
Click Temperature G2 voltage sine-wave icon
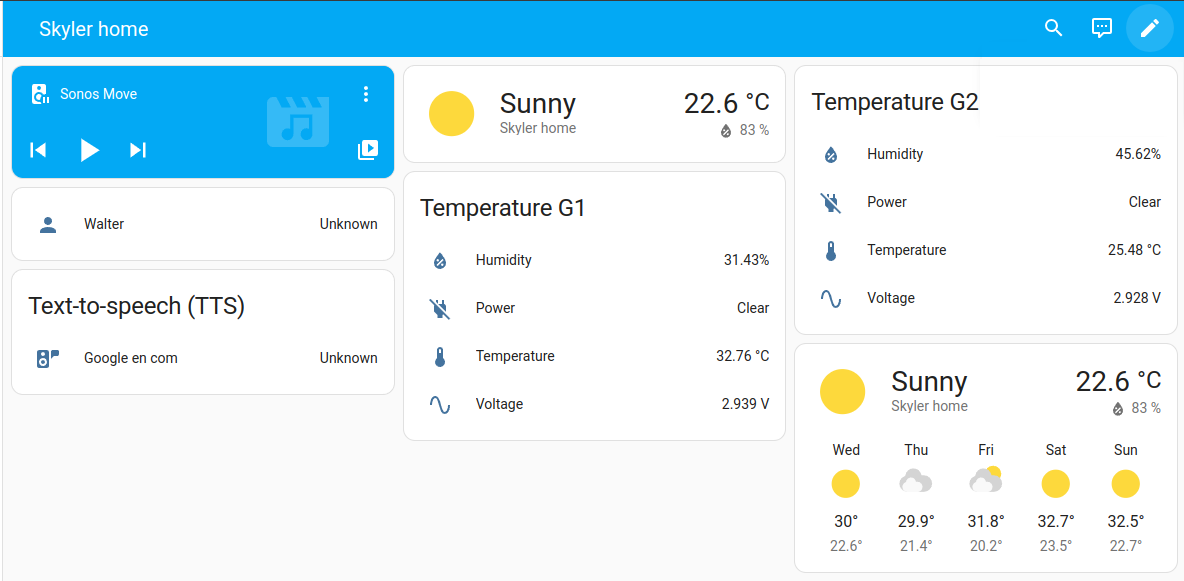click(x=831, y=298)
